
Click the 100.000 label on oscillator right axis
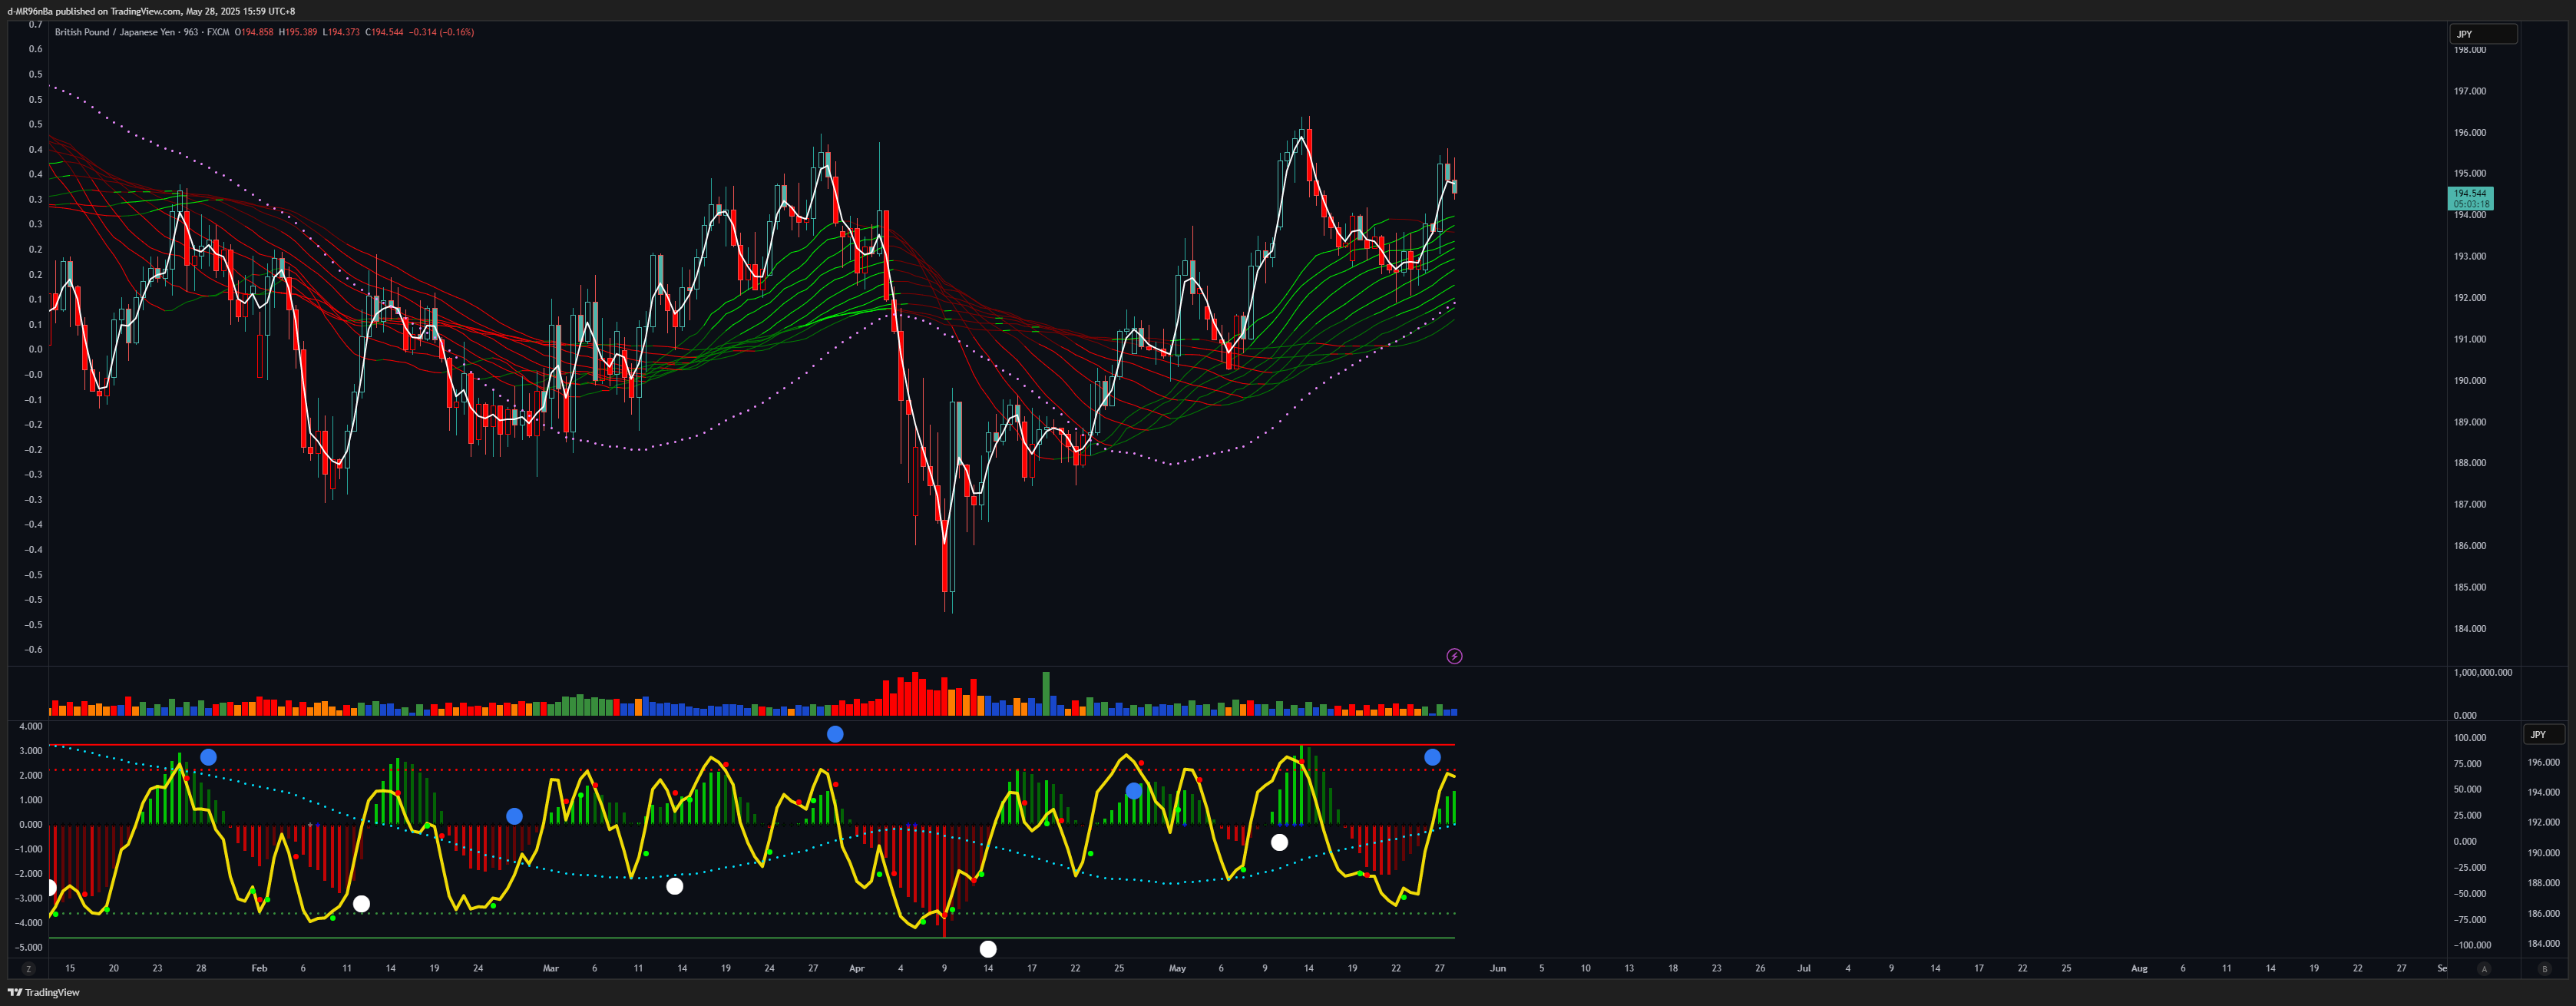click(x=2469, y=738)
